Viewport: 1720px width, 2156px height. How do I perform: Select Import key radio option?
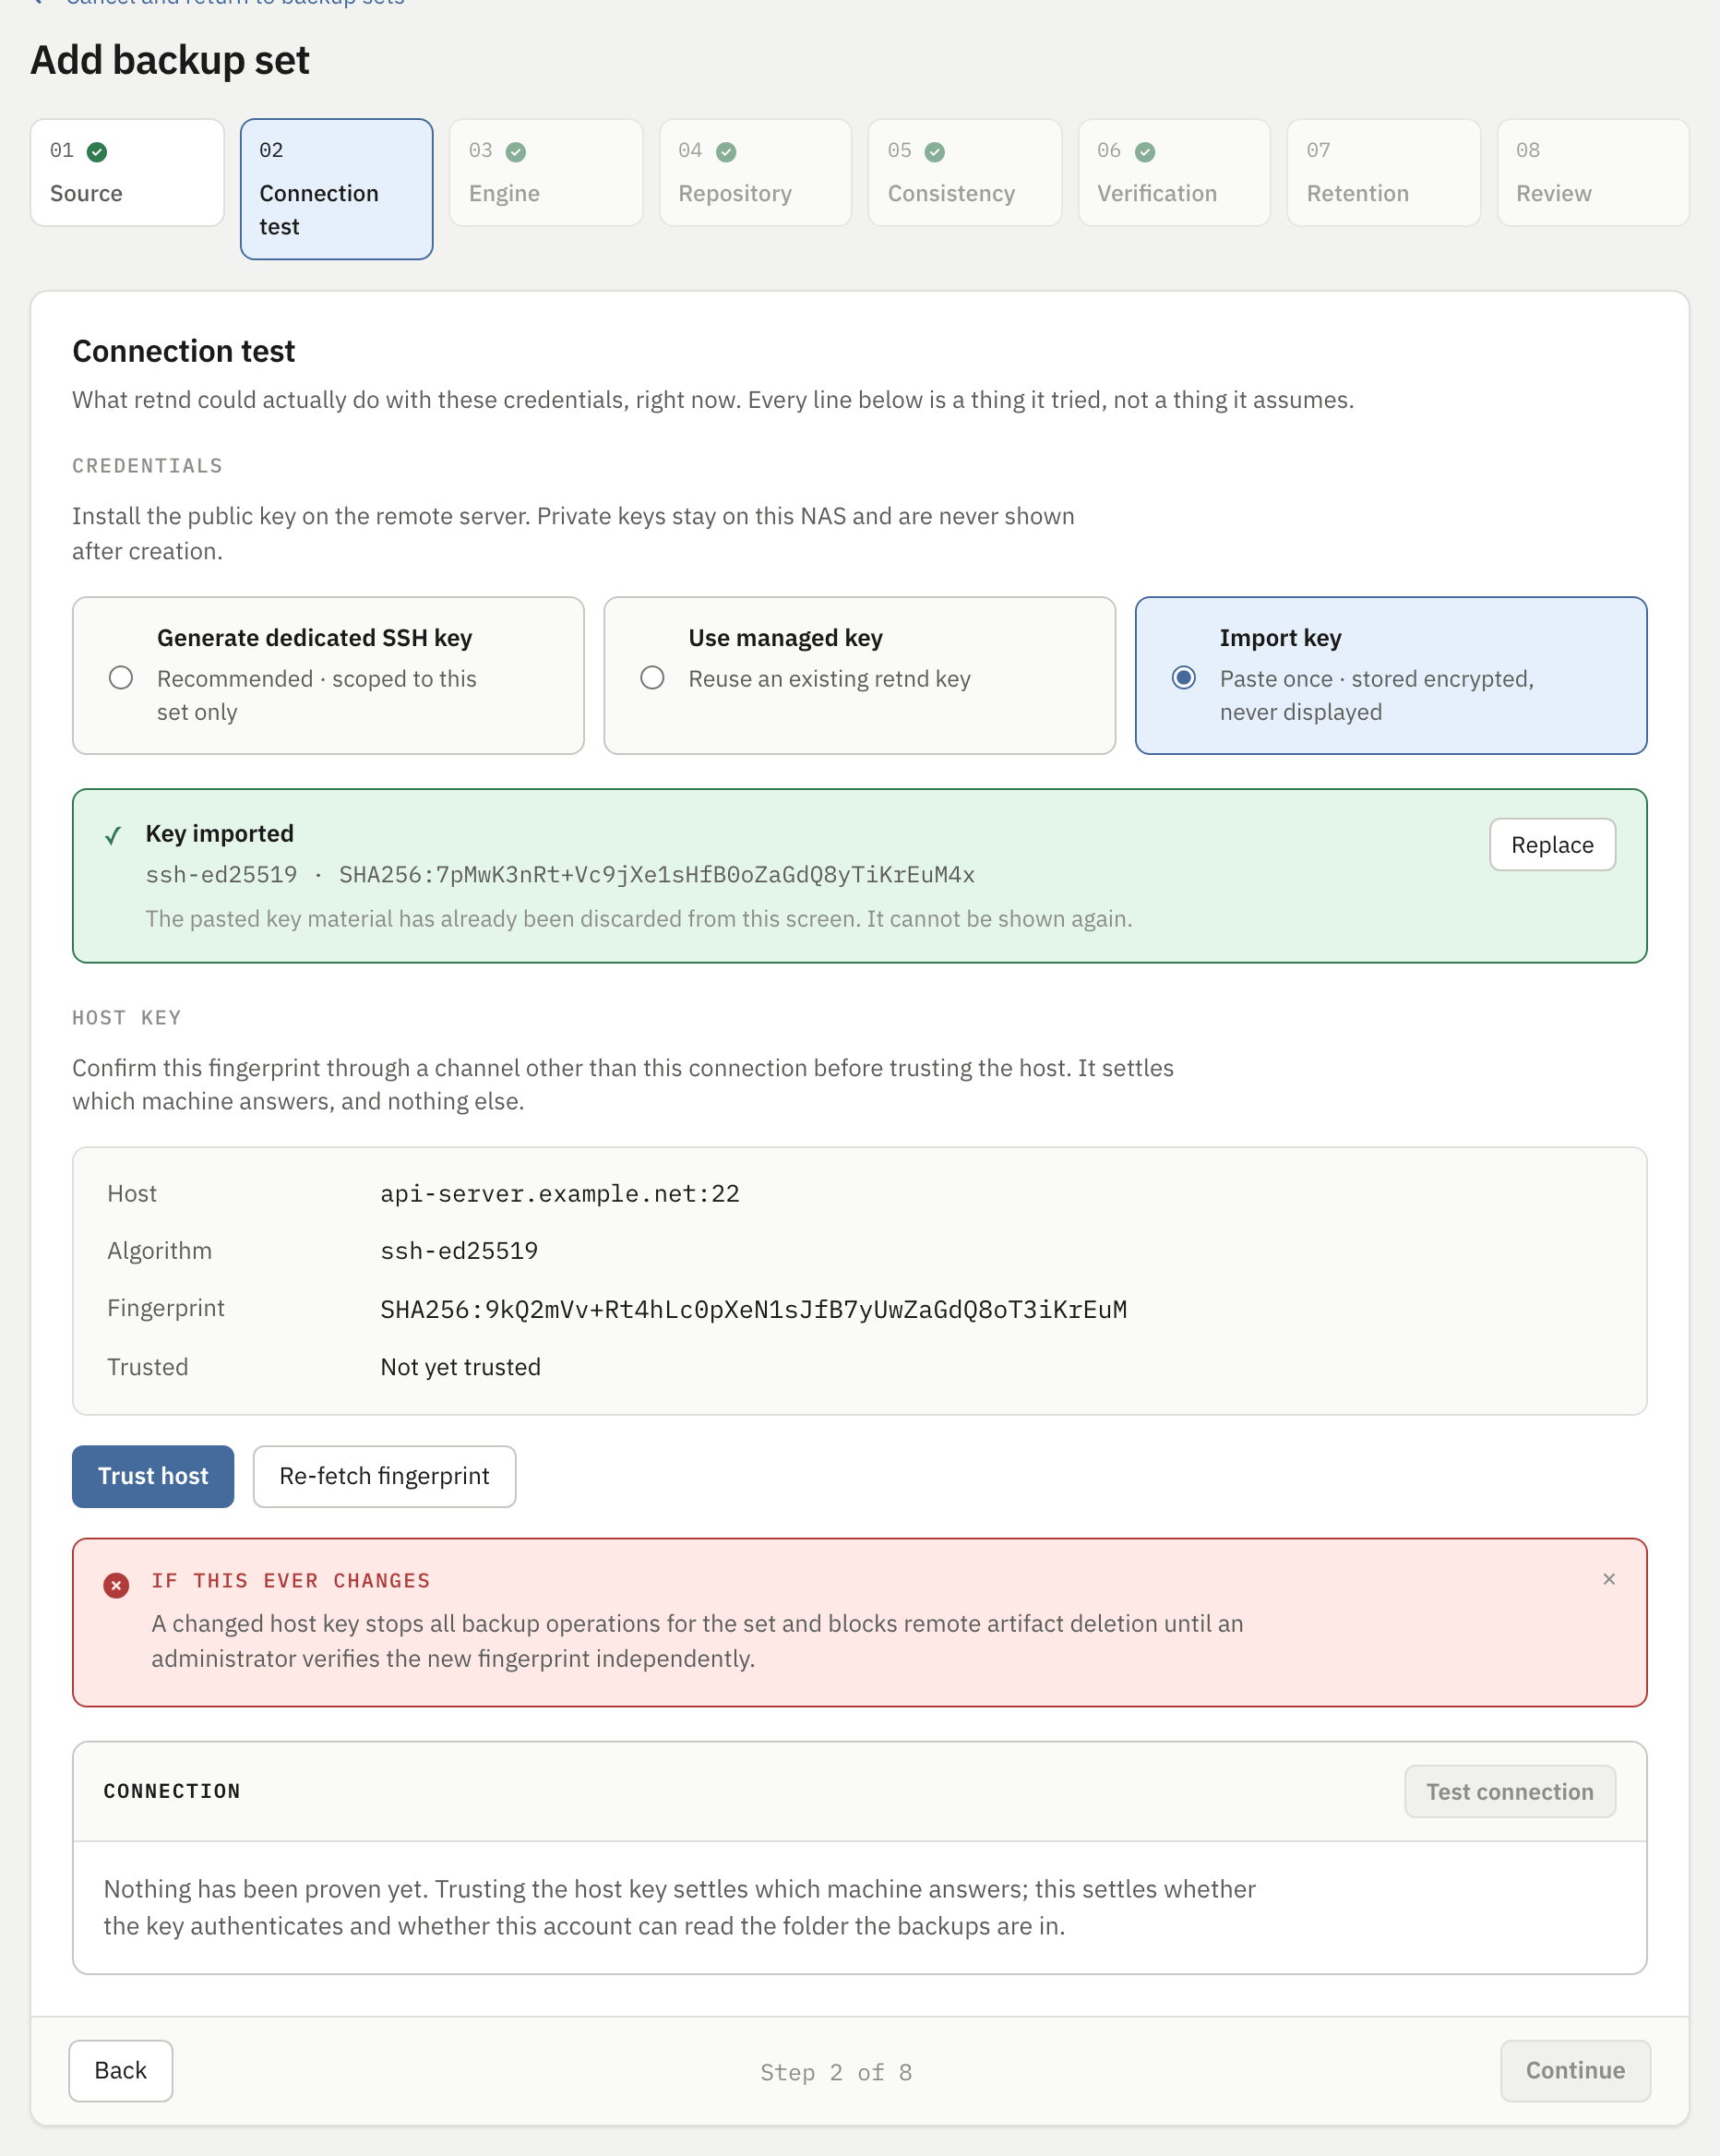tap(1183, 678)
